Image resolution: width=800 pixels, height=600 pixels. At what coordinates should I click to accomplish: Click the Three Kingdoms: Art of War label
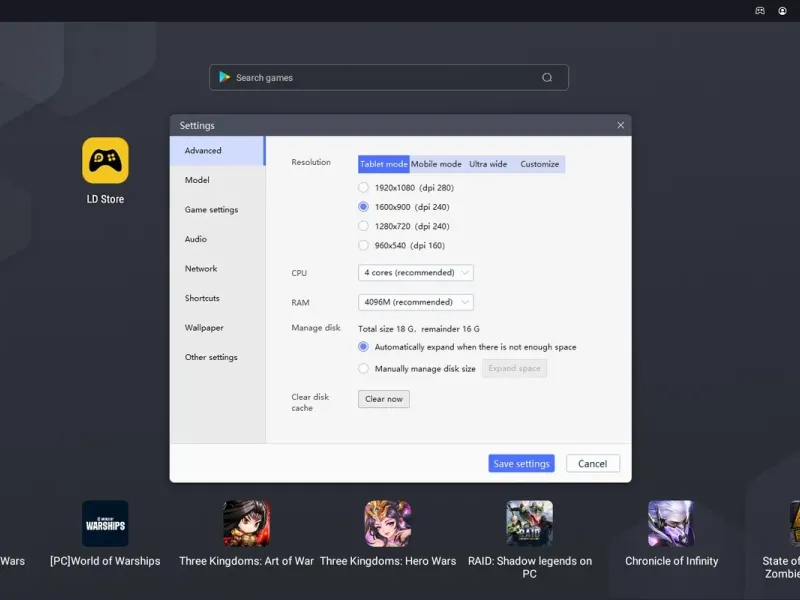[x=246, y=561]
